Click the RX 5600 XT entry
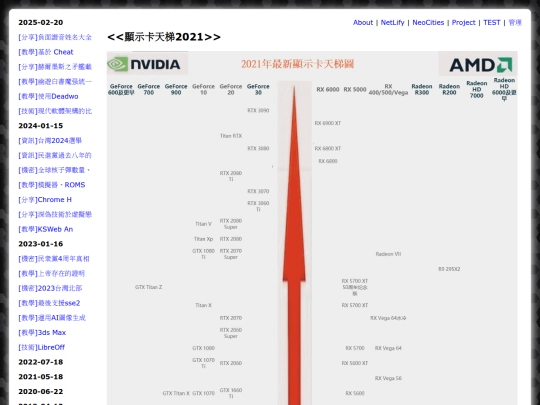540x405 pixels. pos(355,363)
